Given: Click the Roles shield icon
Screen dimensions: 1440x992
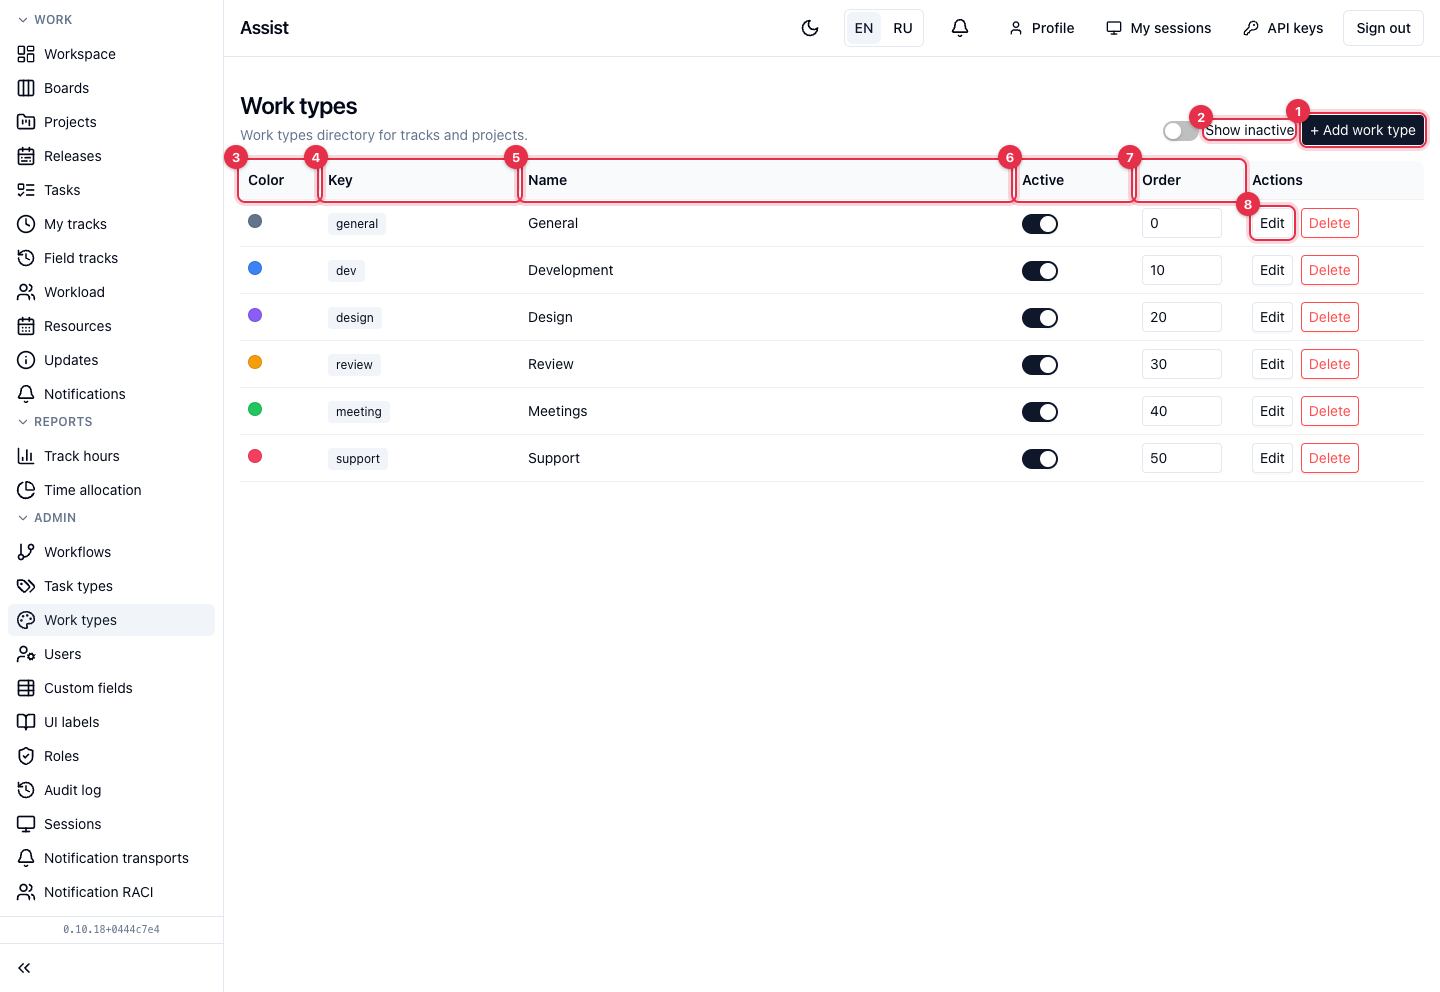Looking at the screenshot, I should [26, 756].
